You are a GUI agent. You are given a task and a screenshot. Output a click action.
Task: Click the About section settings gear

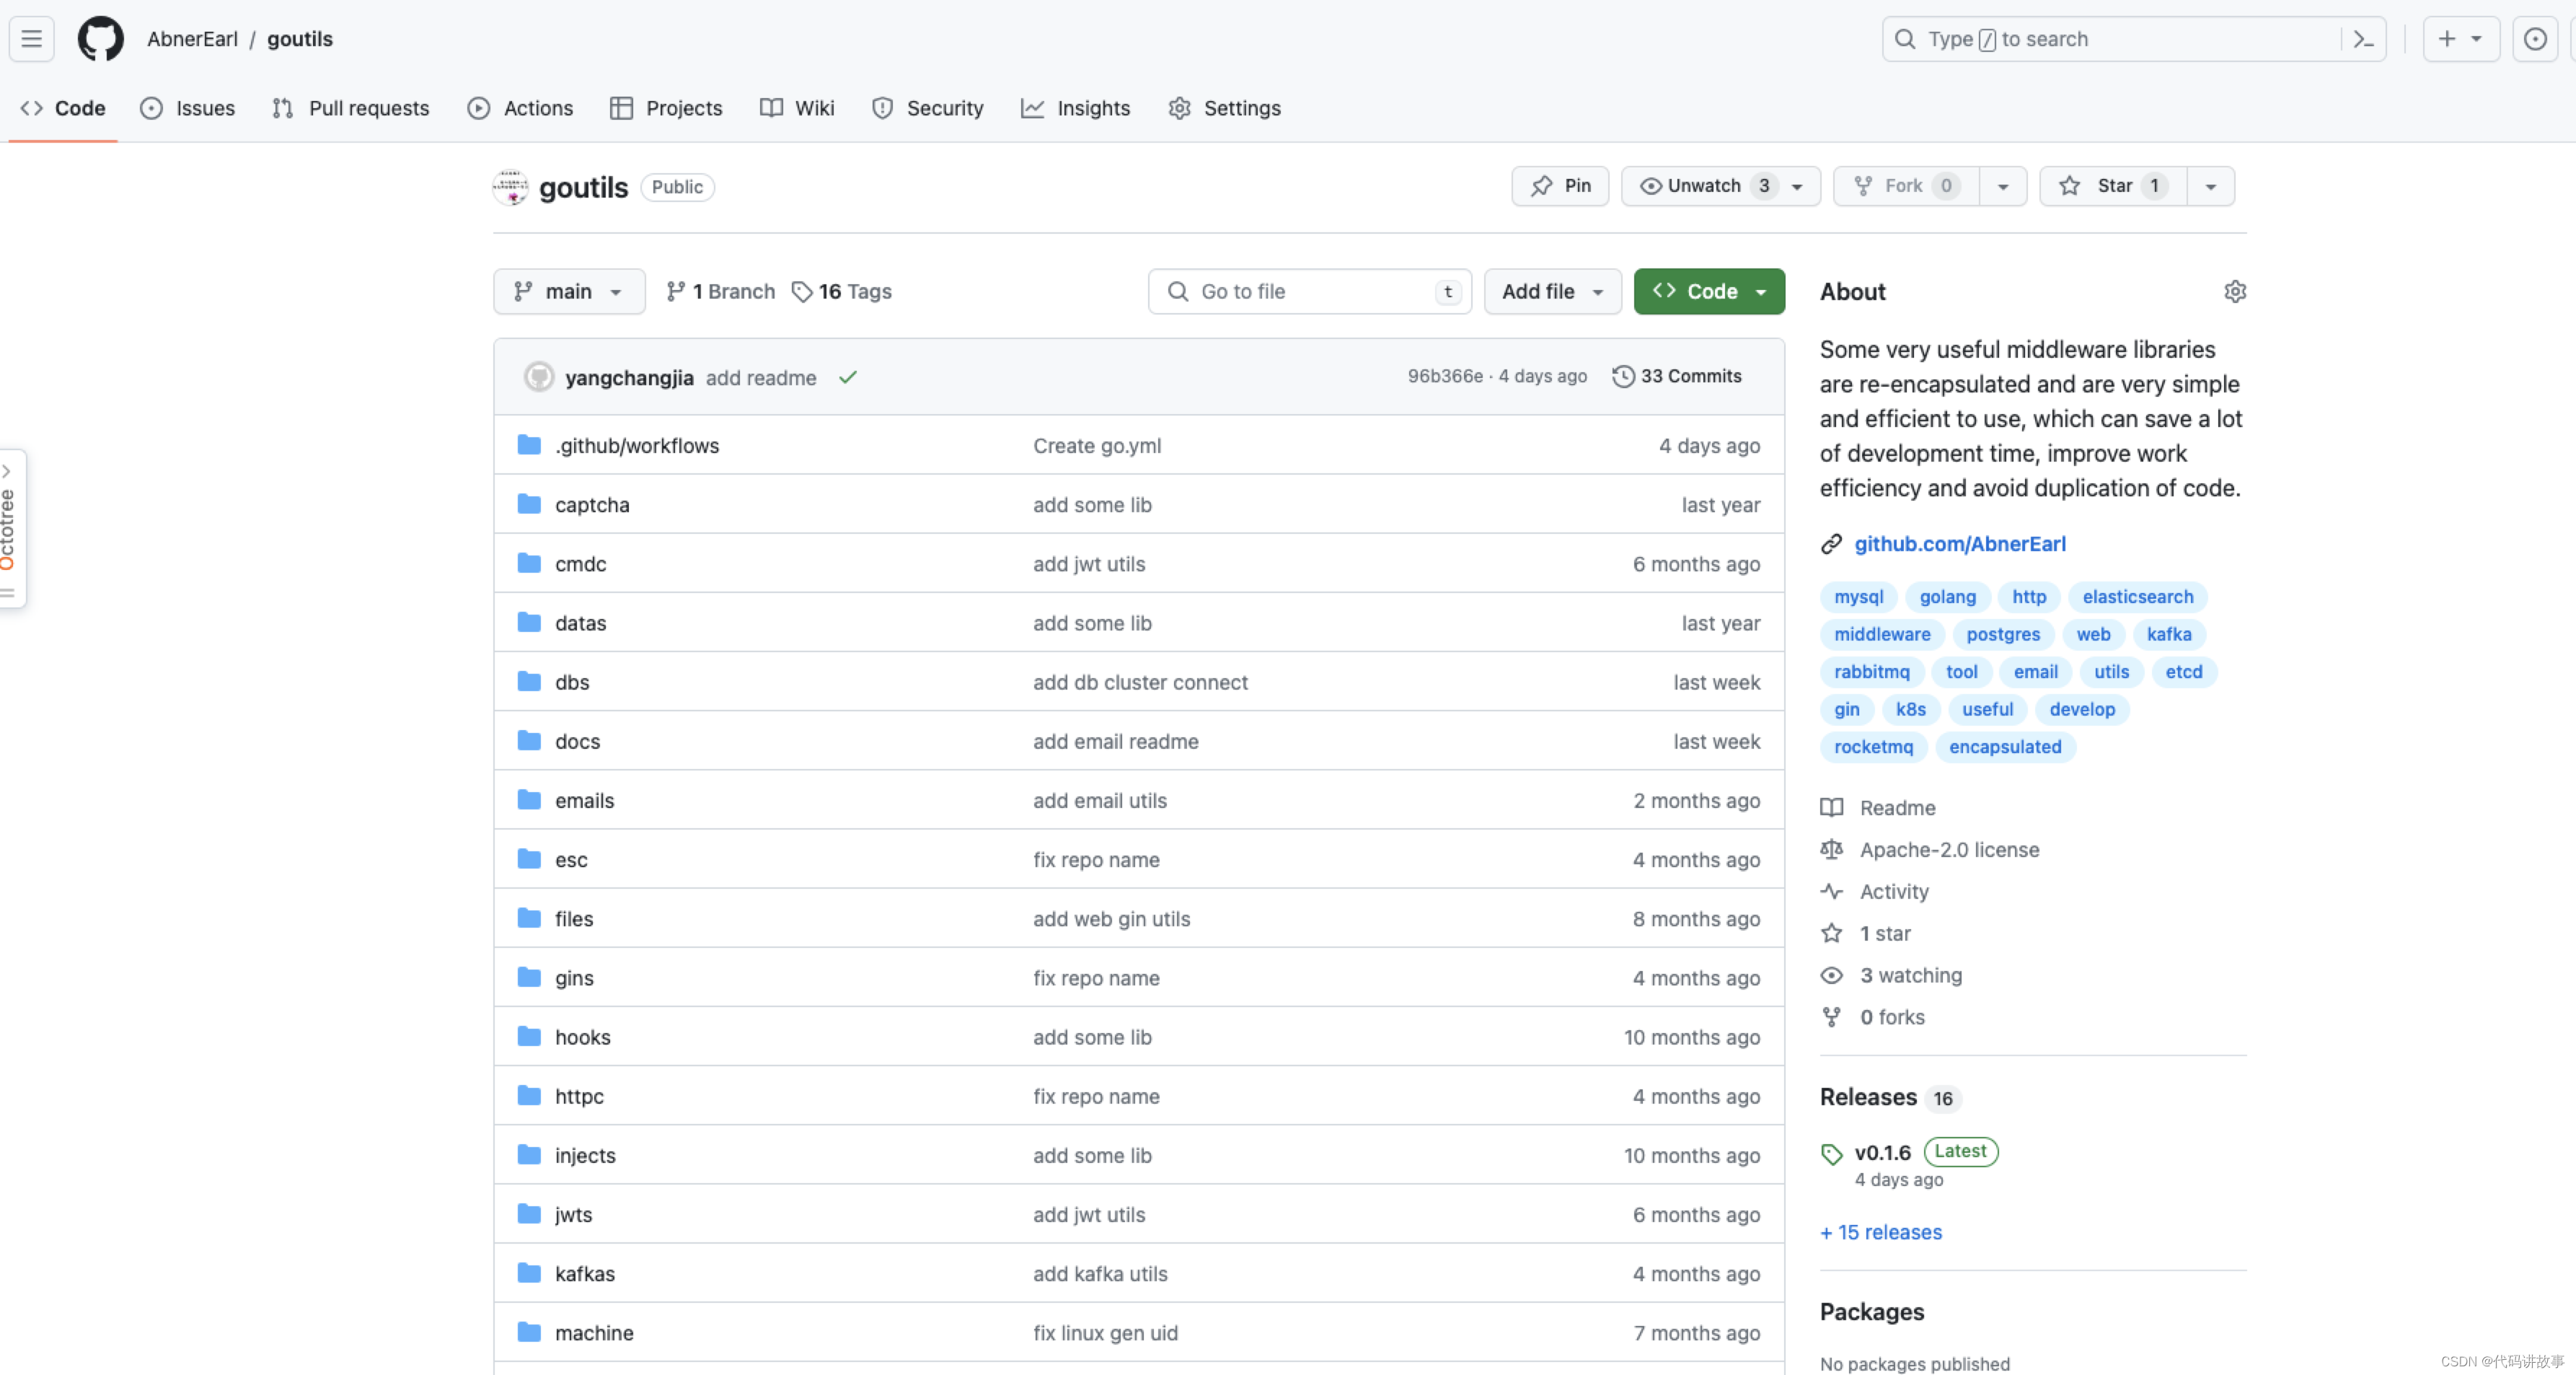[x=2234, y=291]
